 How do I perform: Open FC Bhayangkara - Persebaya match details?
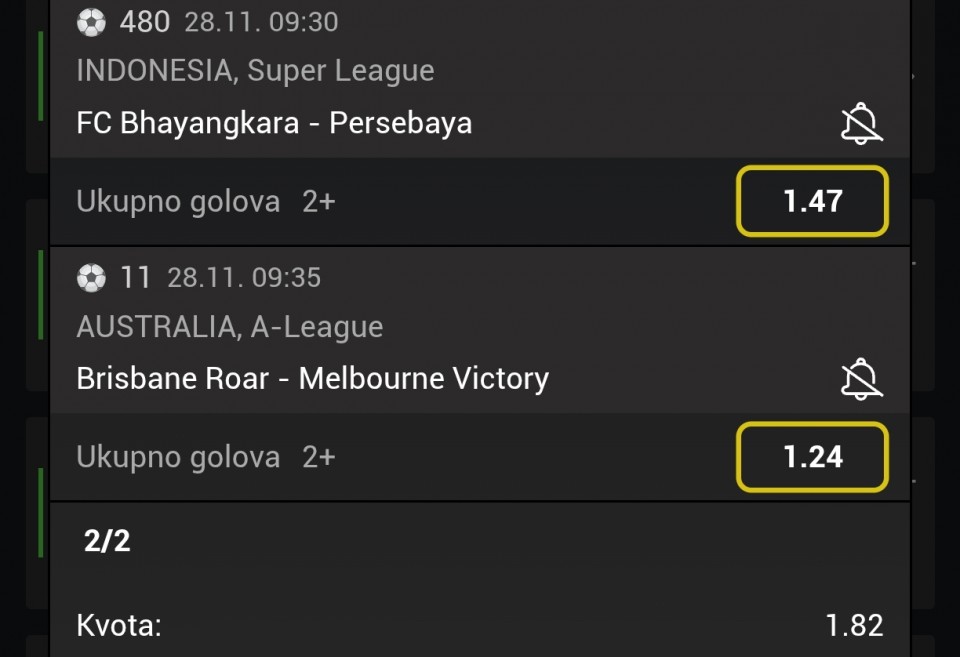(274, 123)
